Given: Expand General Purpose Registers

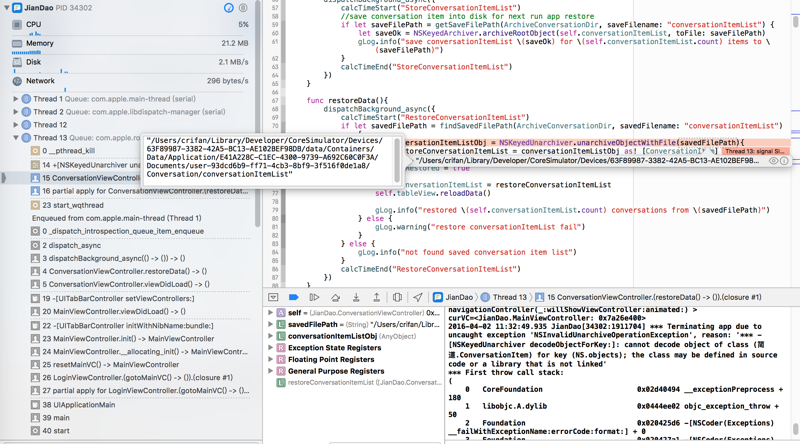Looking at the screenshot, I should coord(270,372).
